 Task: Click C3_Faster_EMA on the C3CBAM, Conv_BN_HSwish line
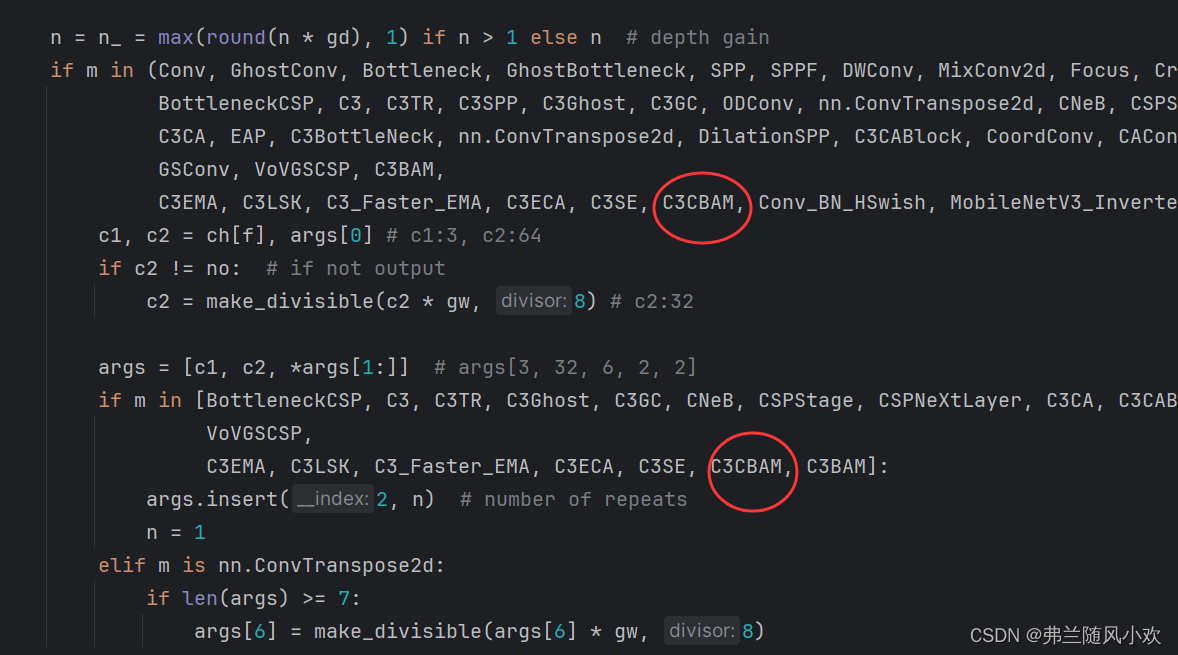pyautogui.click(x=404, y=203)
